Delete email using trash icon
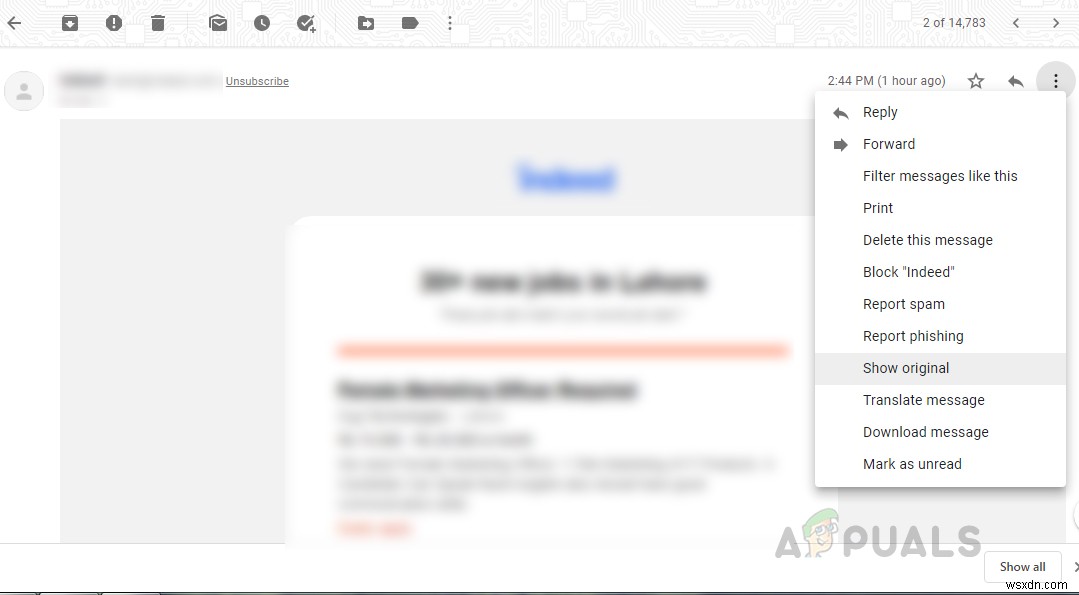The height and width of the screenshot is (595, 1079). tap(158, 23)
